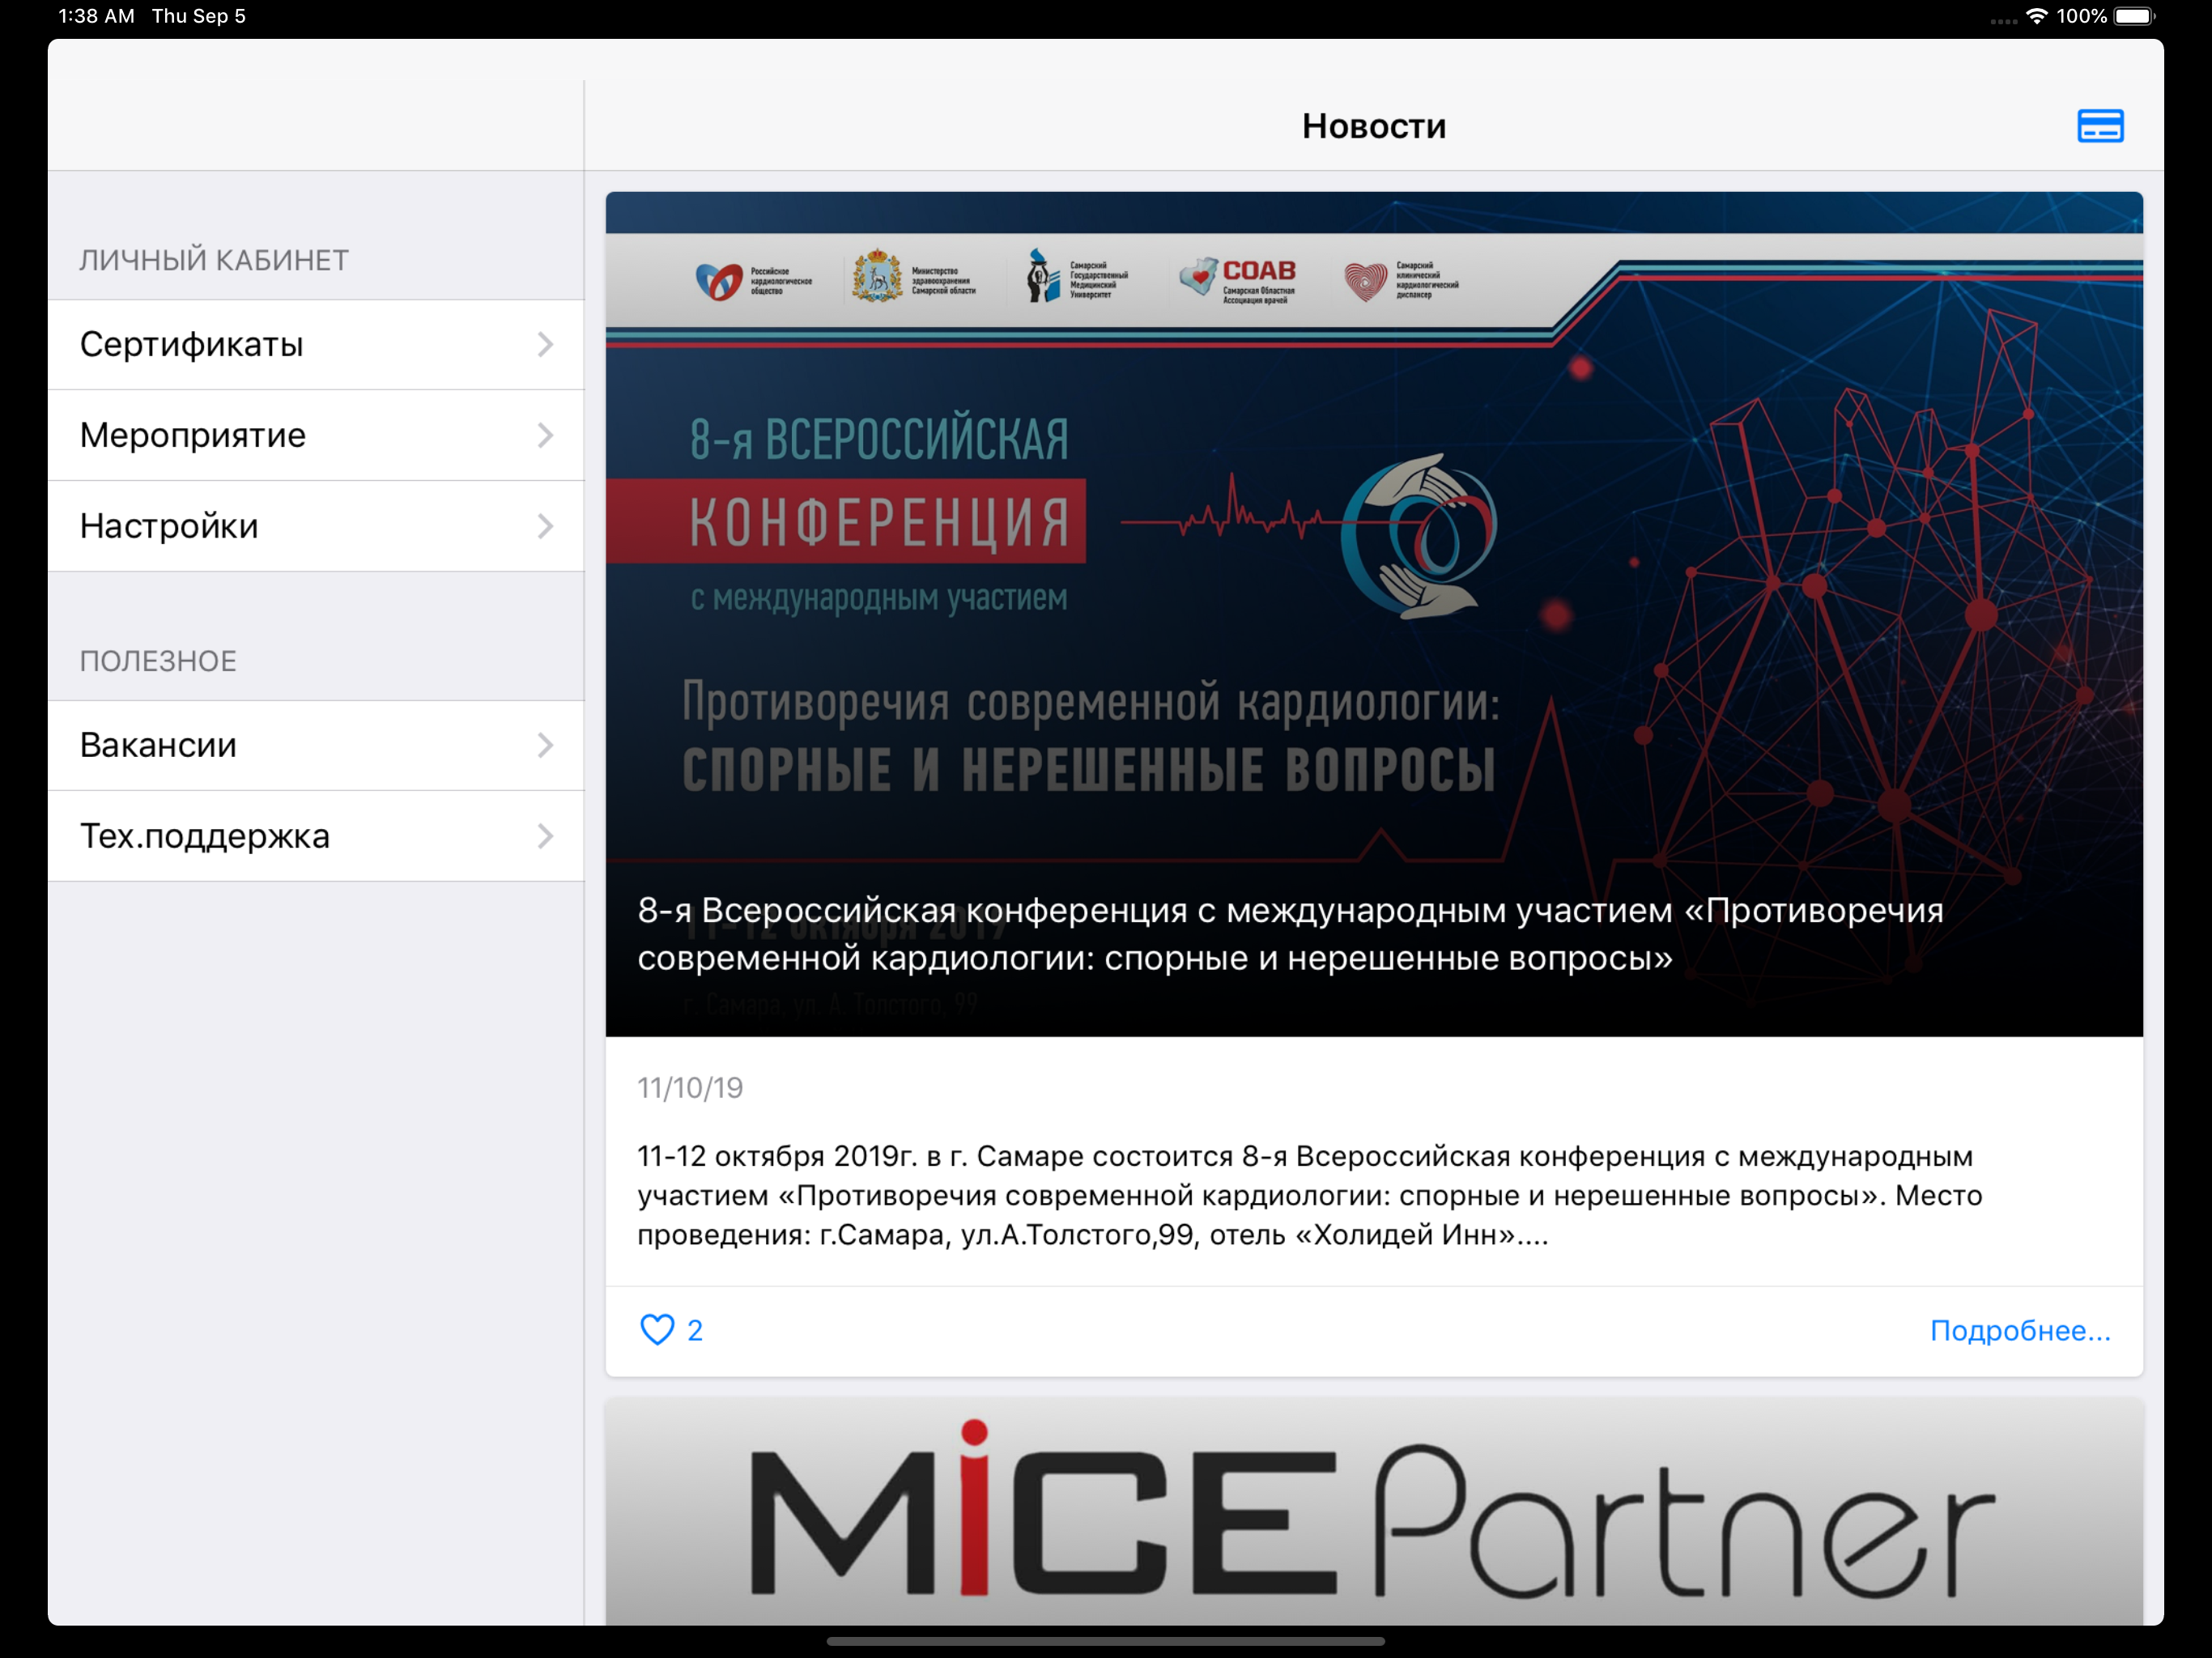Open Настройки menu item
Screen dimensions: 2212x1658
316,527
